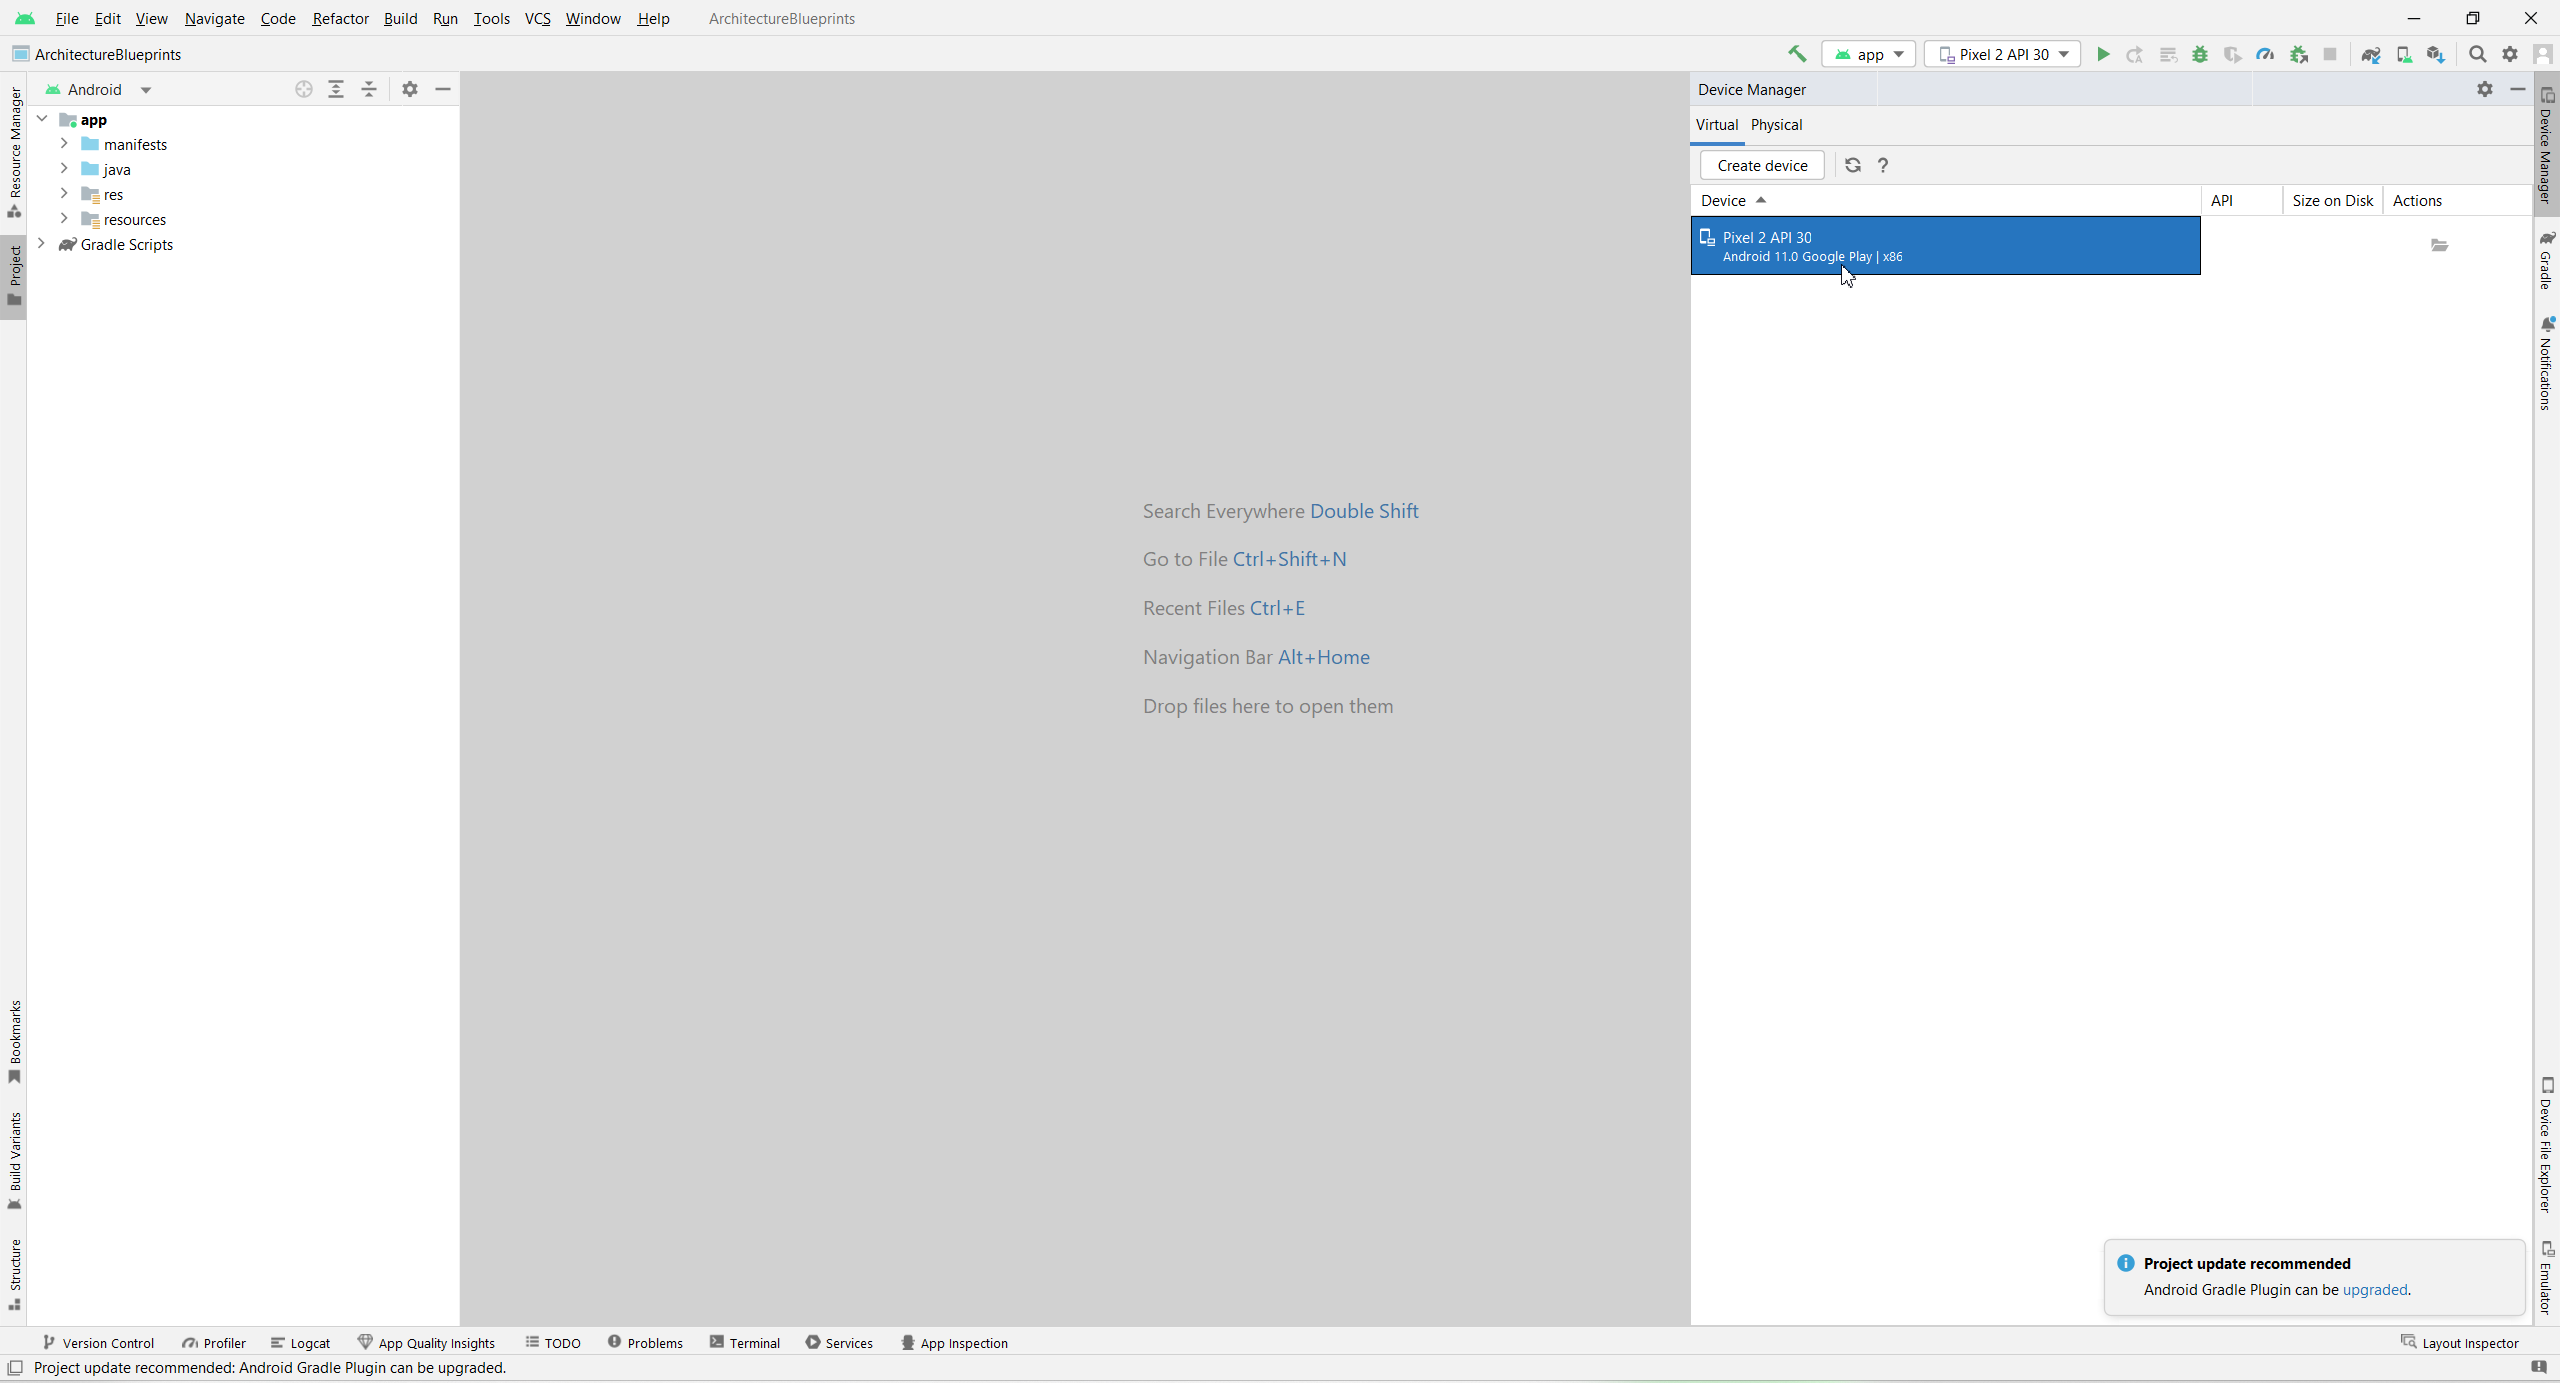Open the Pixel 2 device folder action
Viewport: 2560px width, 1383px height.
click(2440, 245)
